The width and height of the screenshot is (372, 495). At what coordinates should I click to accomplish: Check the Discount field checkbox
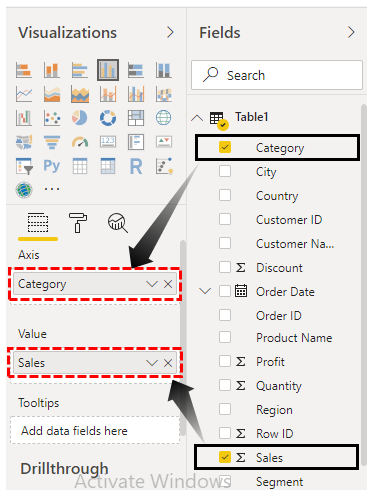tap(225, 267)
